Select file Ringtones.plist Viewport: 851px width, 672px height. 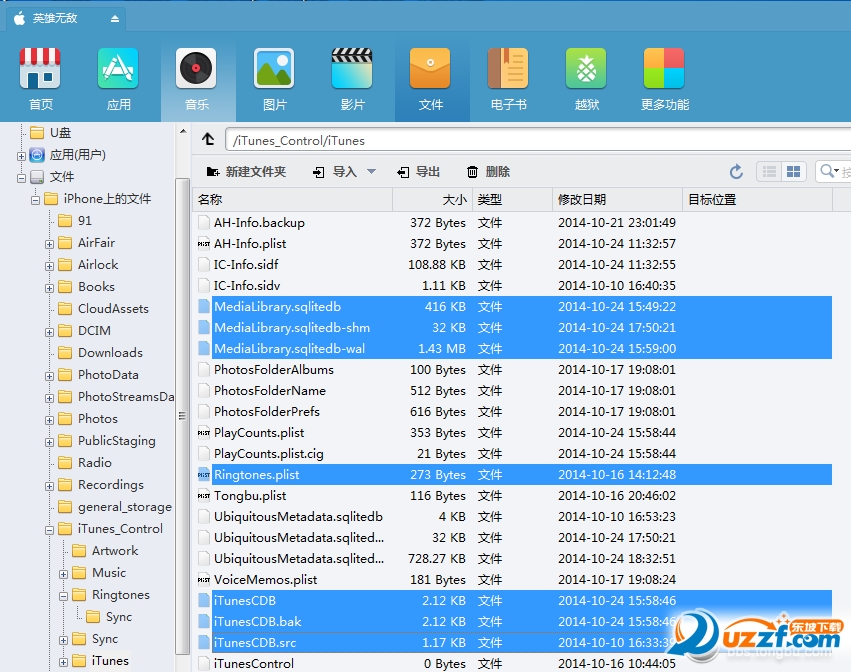[x=512, y=475]
